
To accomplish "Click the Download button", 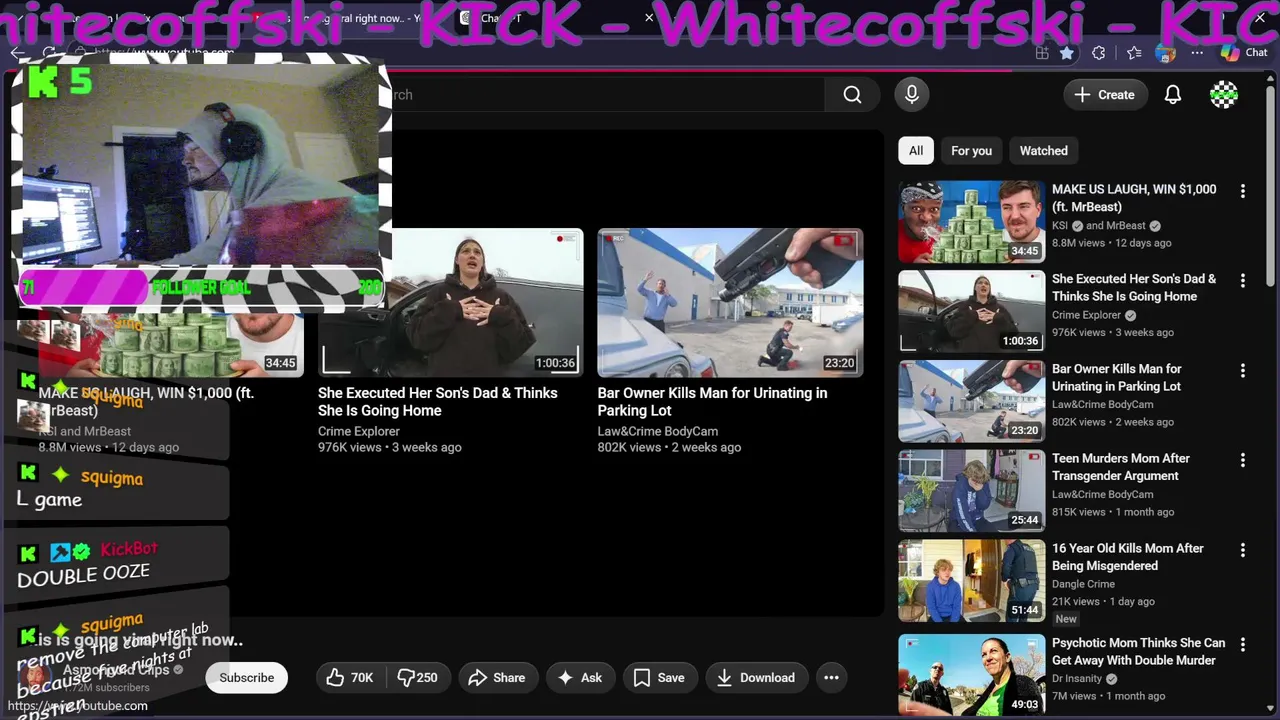I will click(x=755, y=678).
